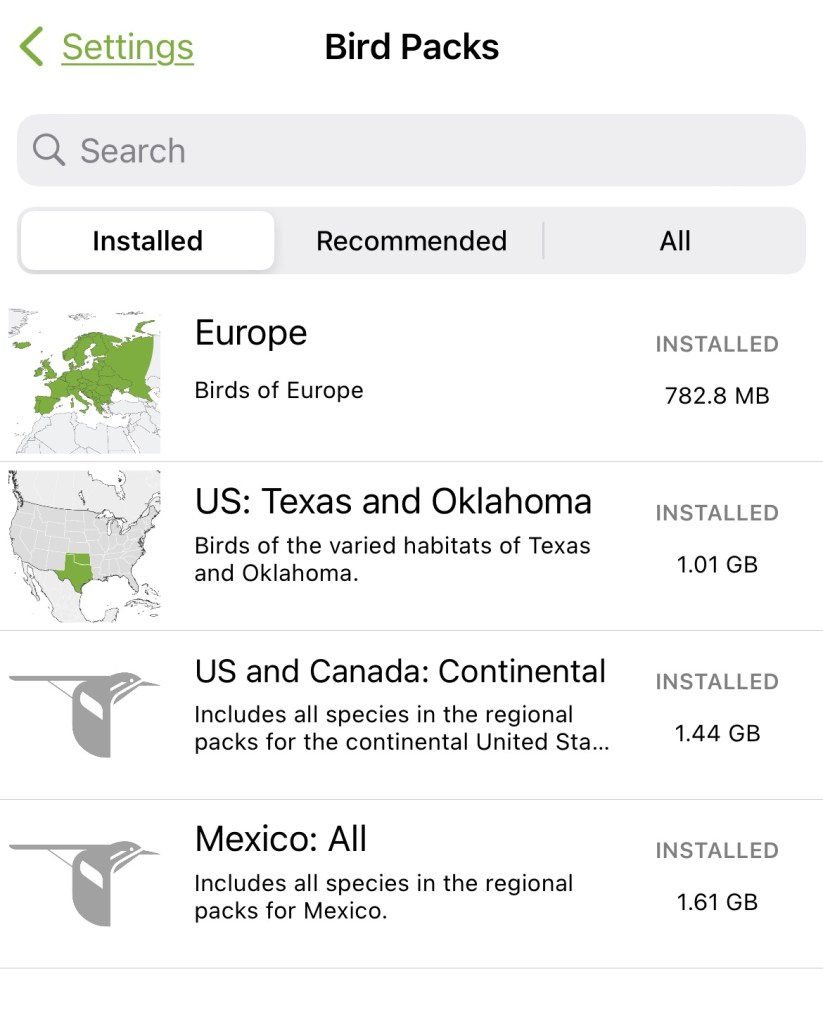Tap INSTALLED status for Texas and Oklahoma
Image resolution: width=823 pixels, height=1024 pixels.
(717, 513)
